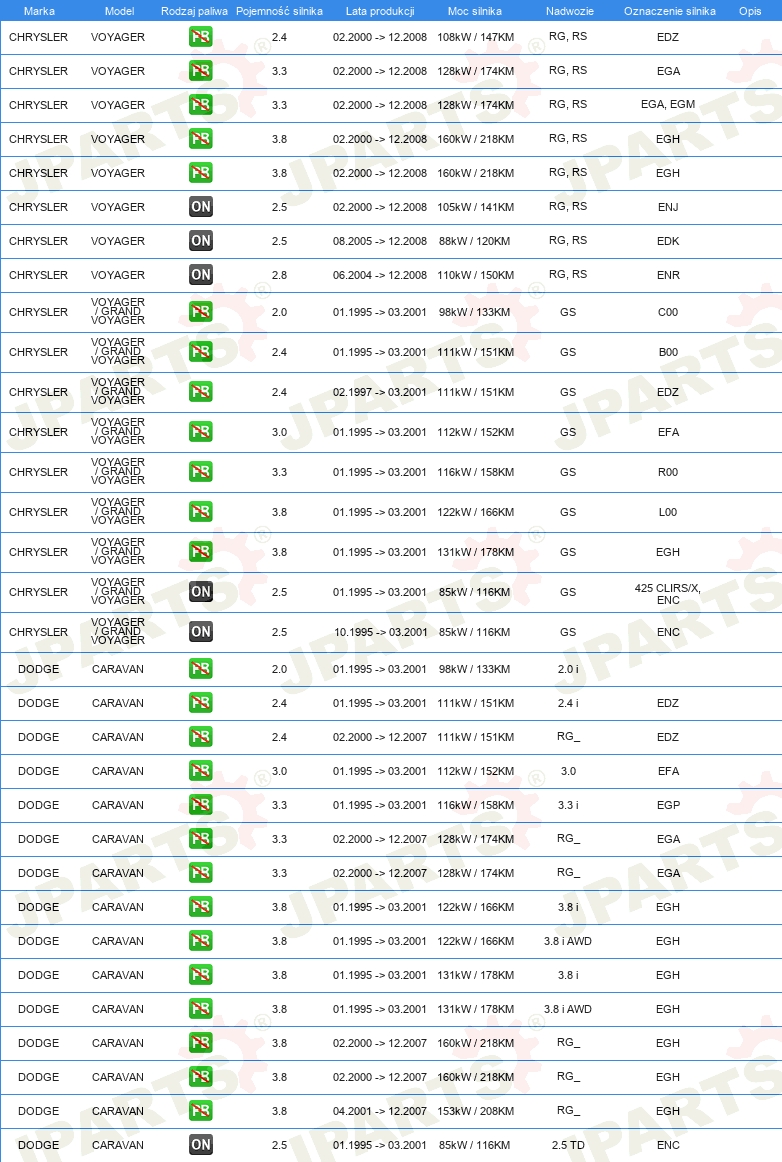Click the power value 105kW / 141KM

pyautogui.click(x=476, y=207)
